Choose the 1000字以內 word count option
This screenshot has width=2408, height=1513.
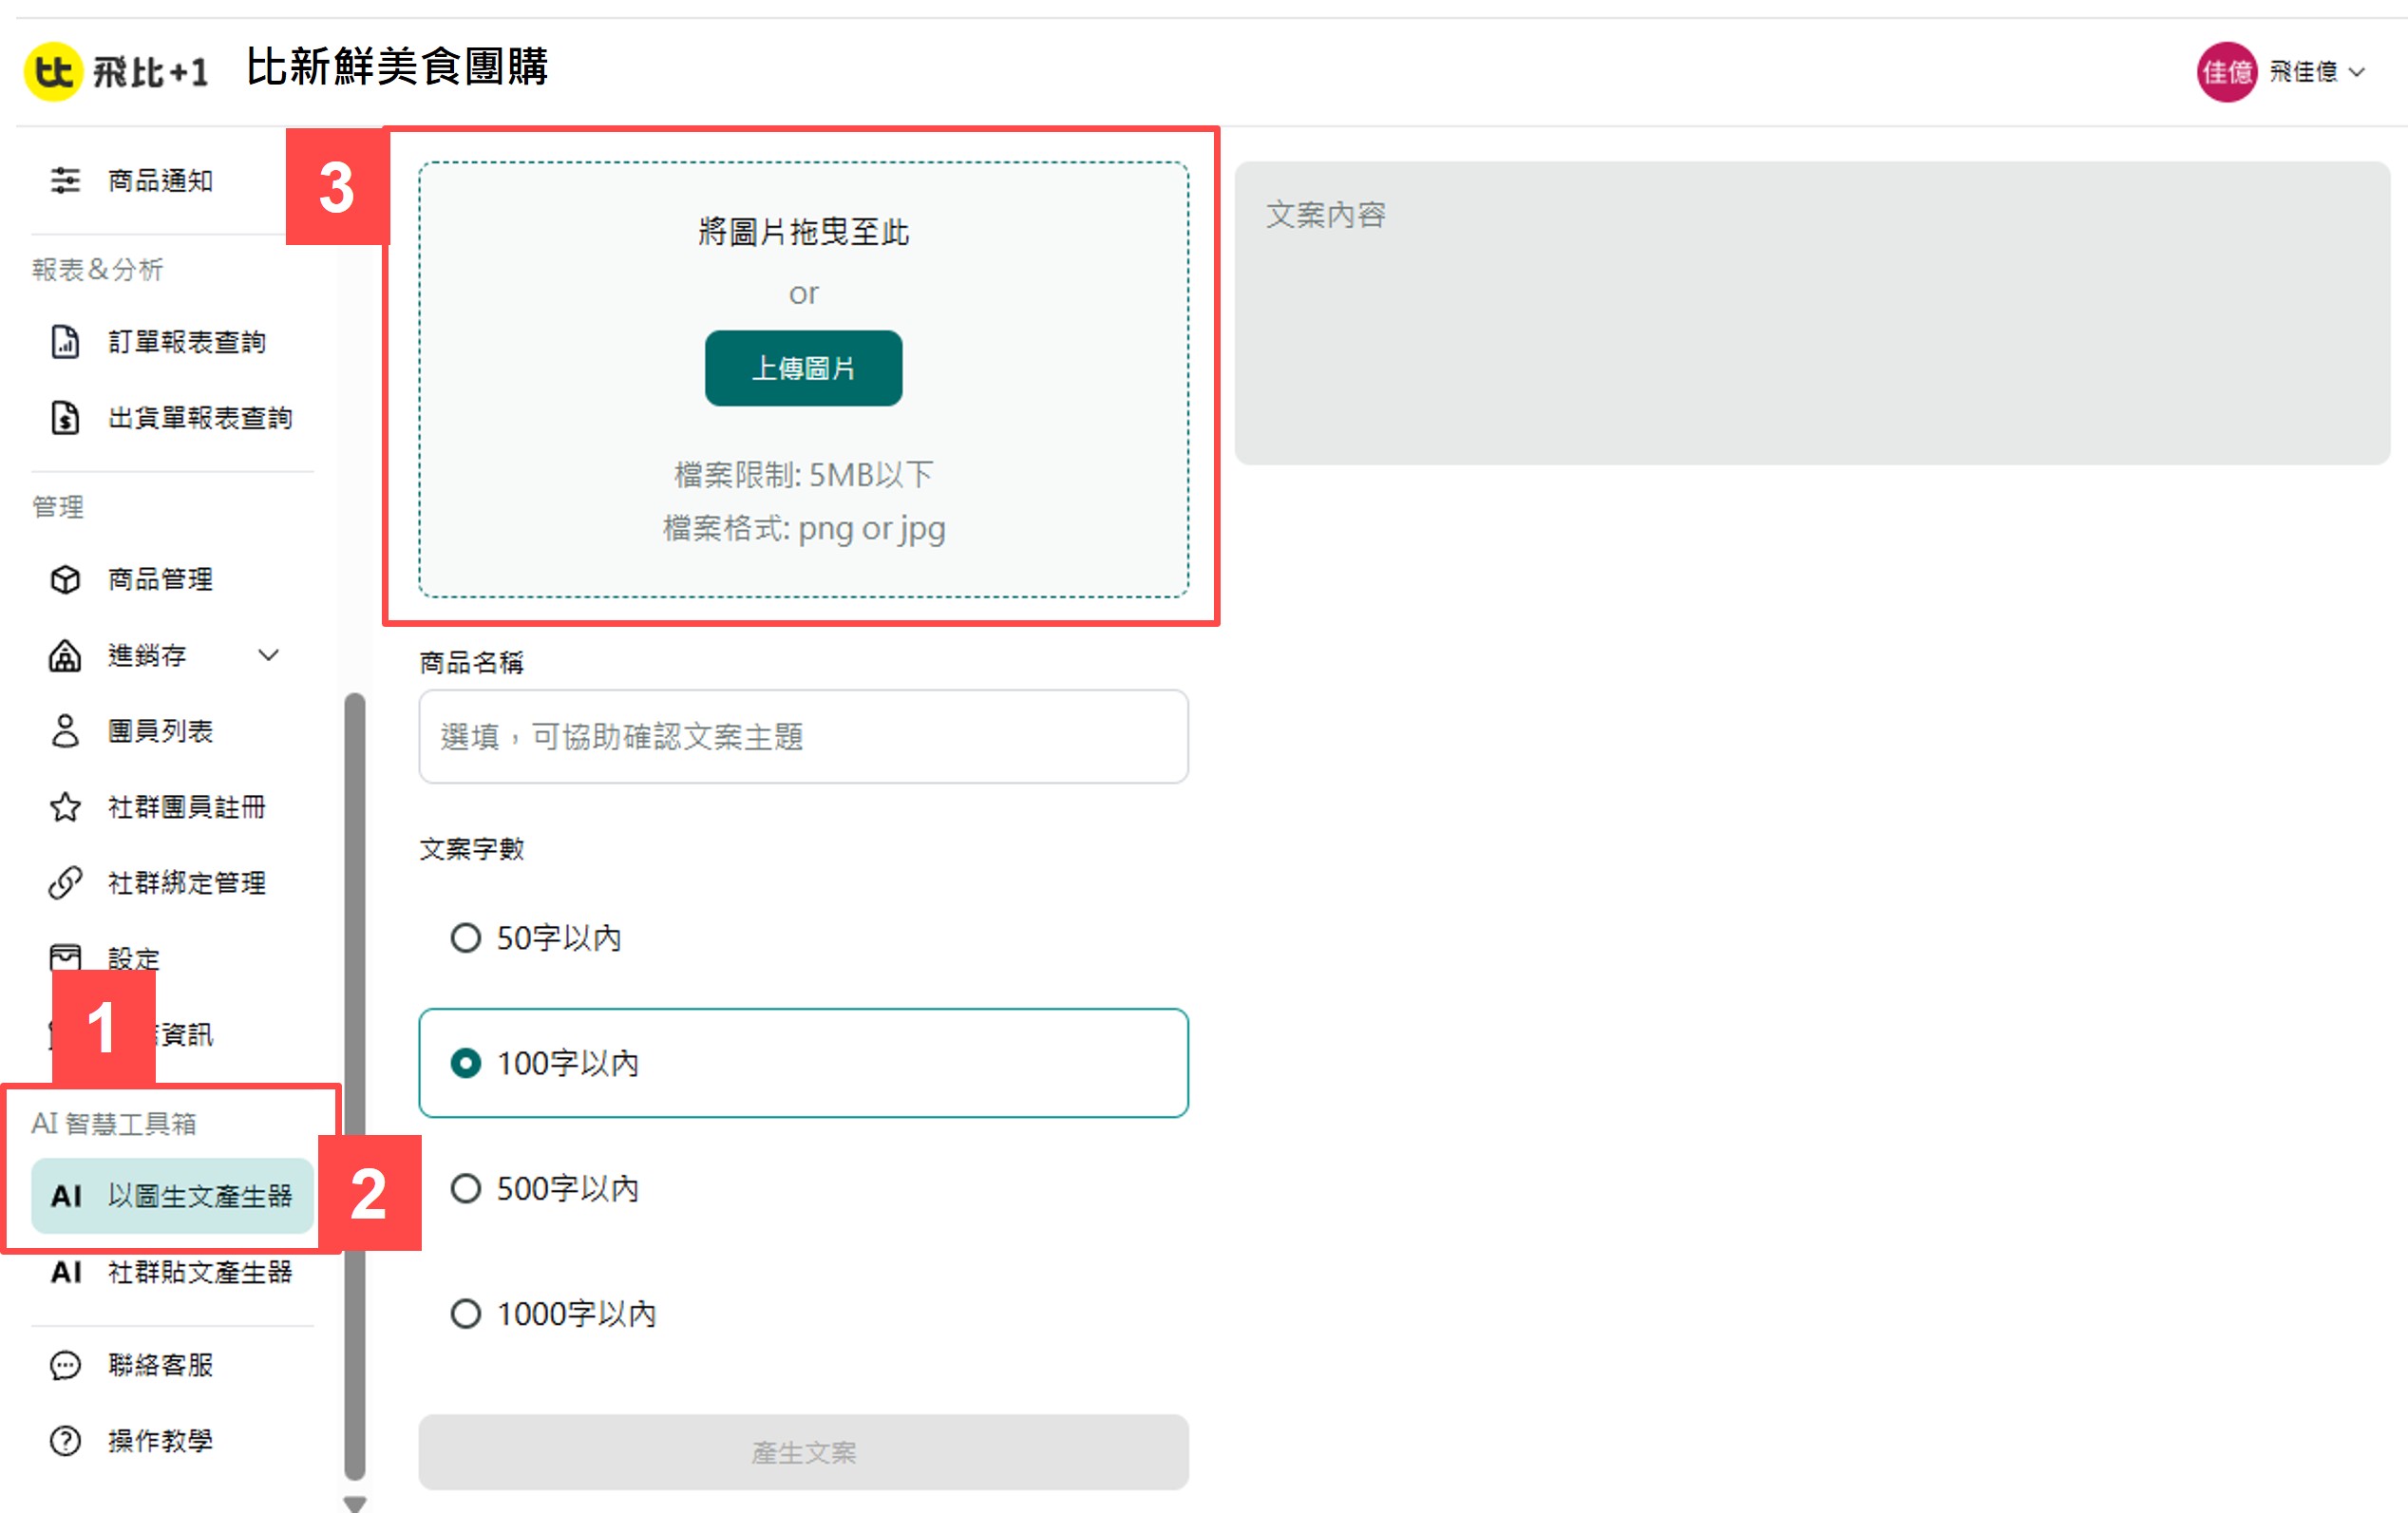coord(465,1314)
